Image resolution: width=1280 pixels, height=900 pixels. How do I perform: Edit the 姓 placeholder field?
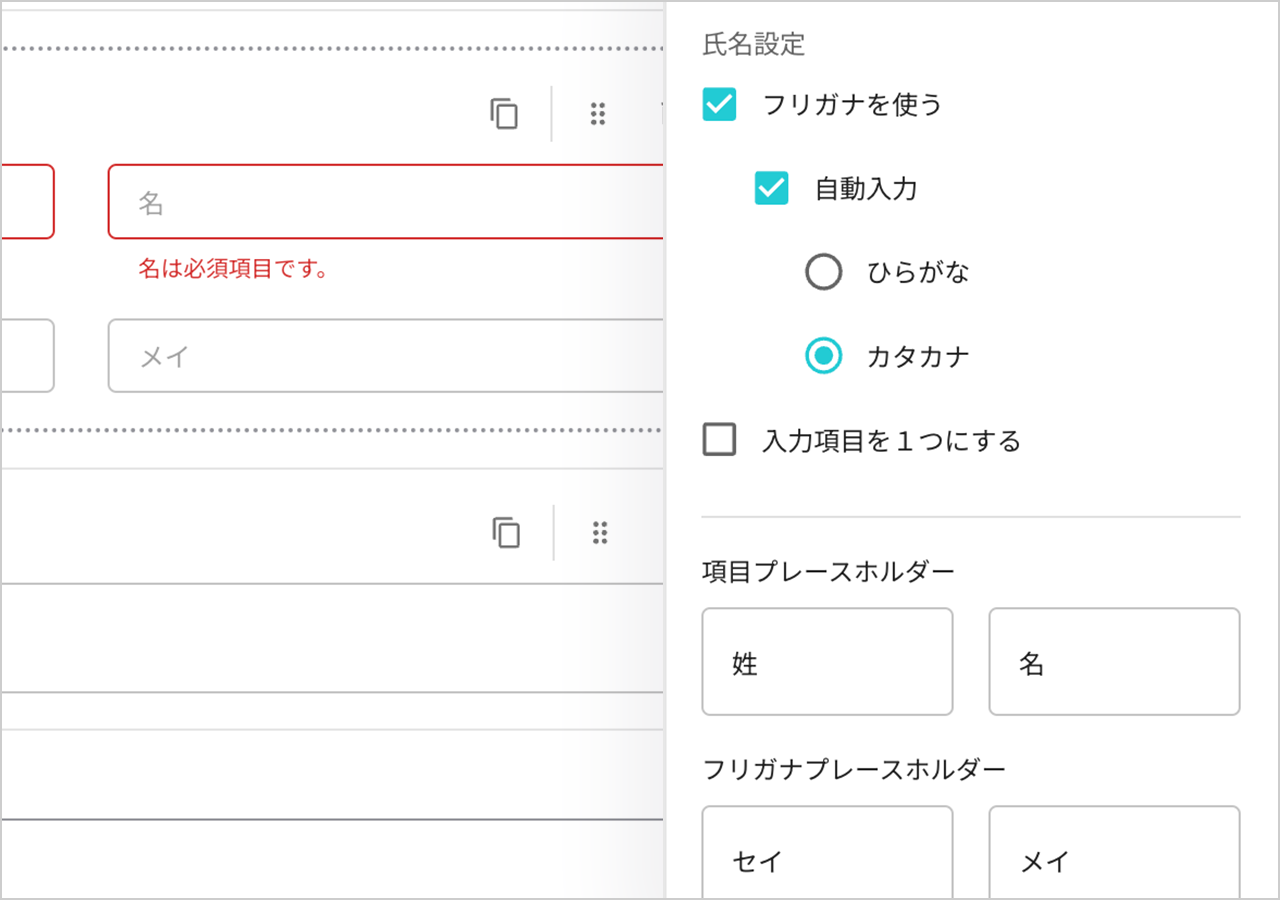click(x=827, y=662)
